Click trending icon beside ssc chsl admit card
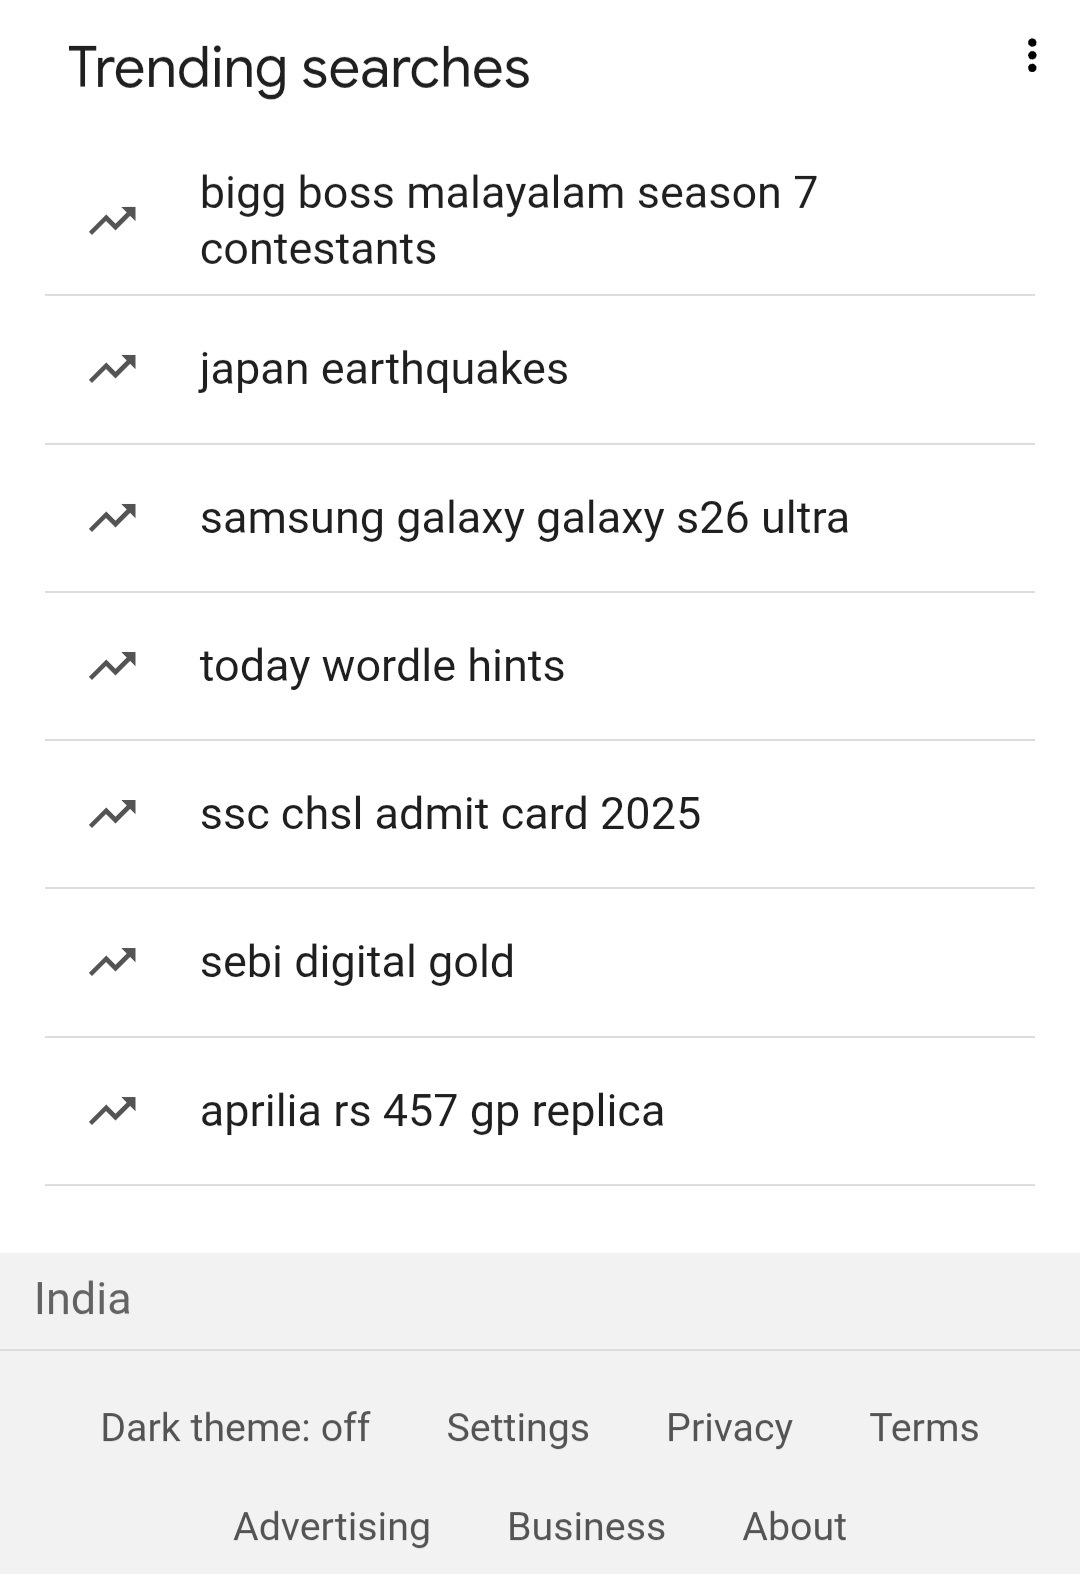 click(x=112, y=814)
